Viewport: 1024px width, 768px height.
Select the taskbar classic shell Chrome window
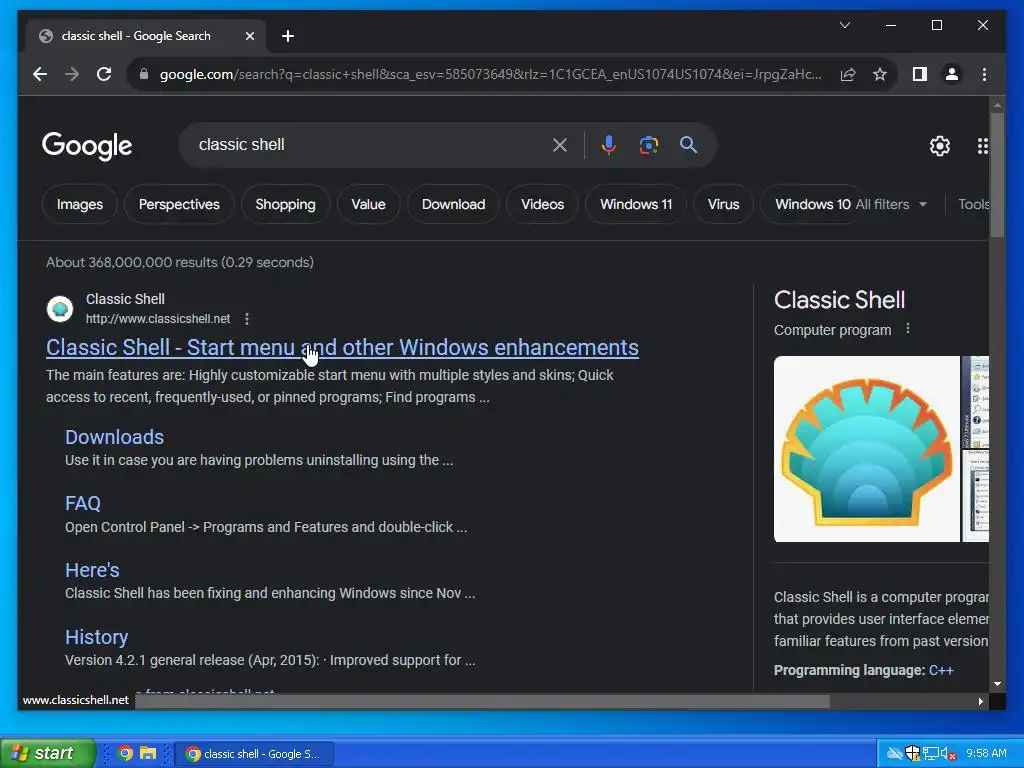(255, 754)
